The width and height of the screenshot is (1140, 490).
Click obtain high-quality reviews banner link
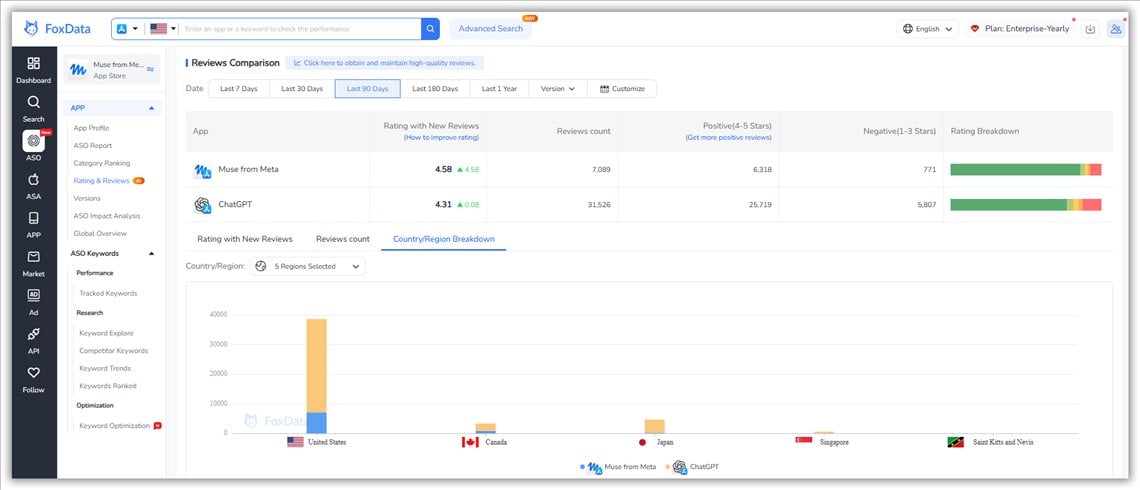click(x=385, y=63)
